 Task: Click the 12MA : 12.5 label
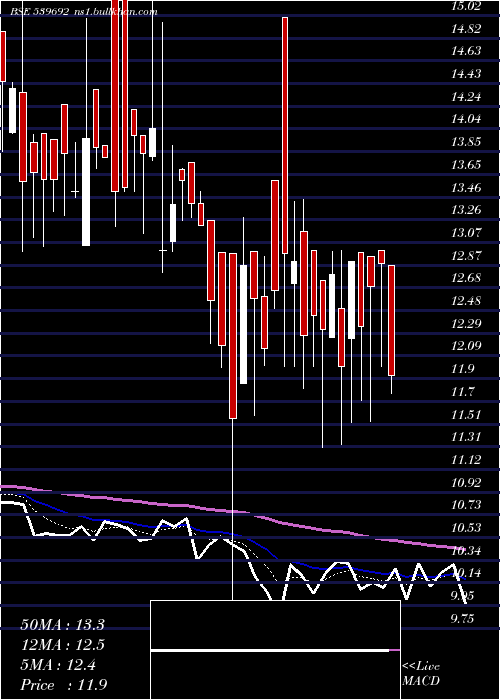(x=62, y=645)
